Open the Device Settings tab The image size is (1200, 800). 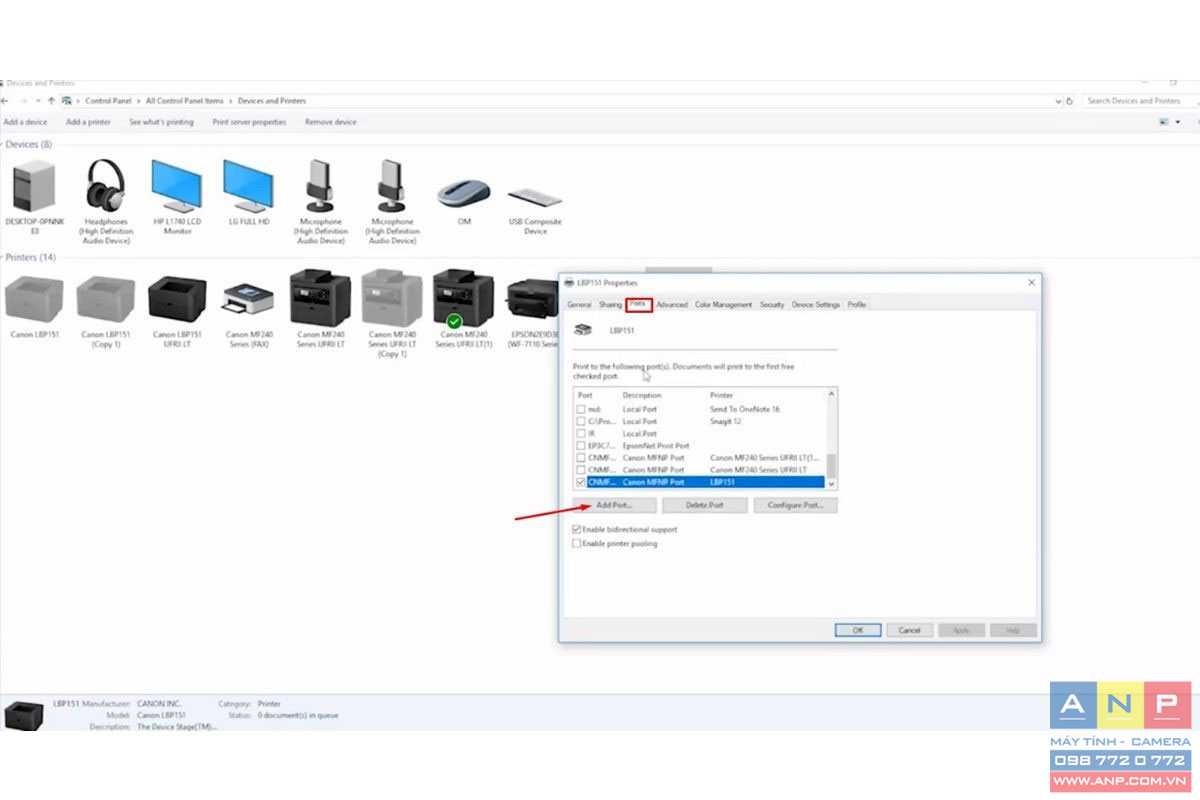(x=816, y=304)
